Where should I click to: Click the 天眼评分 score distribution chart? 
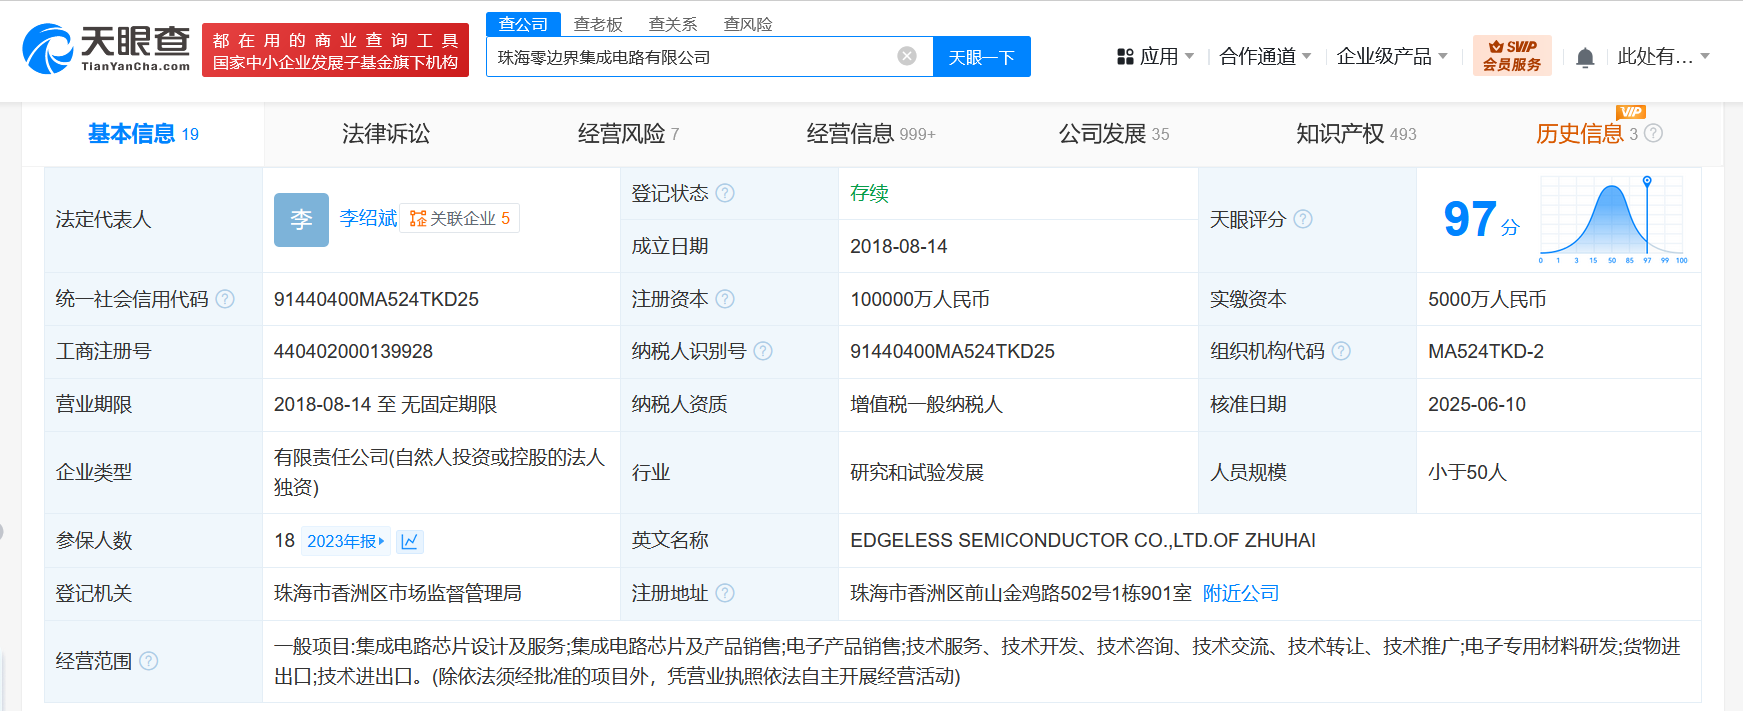coord(1612,219)
